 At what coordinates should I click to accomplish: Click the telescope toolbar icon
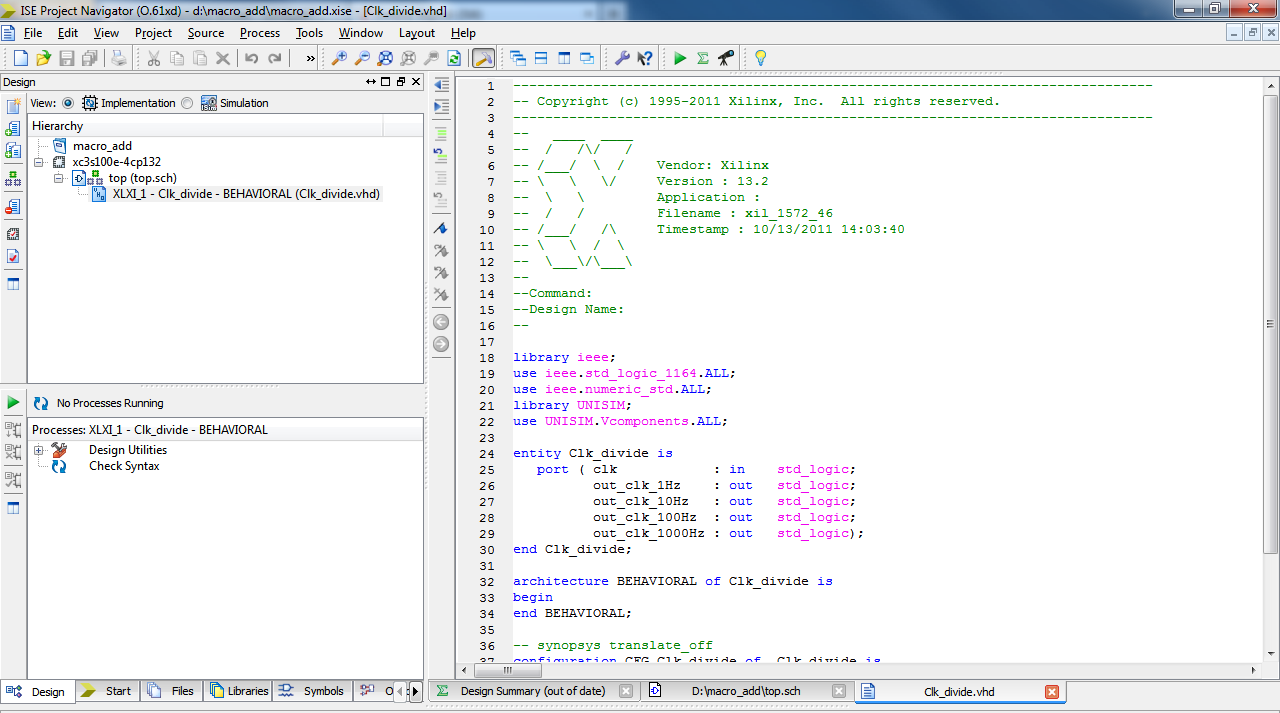point(726,58)
